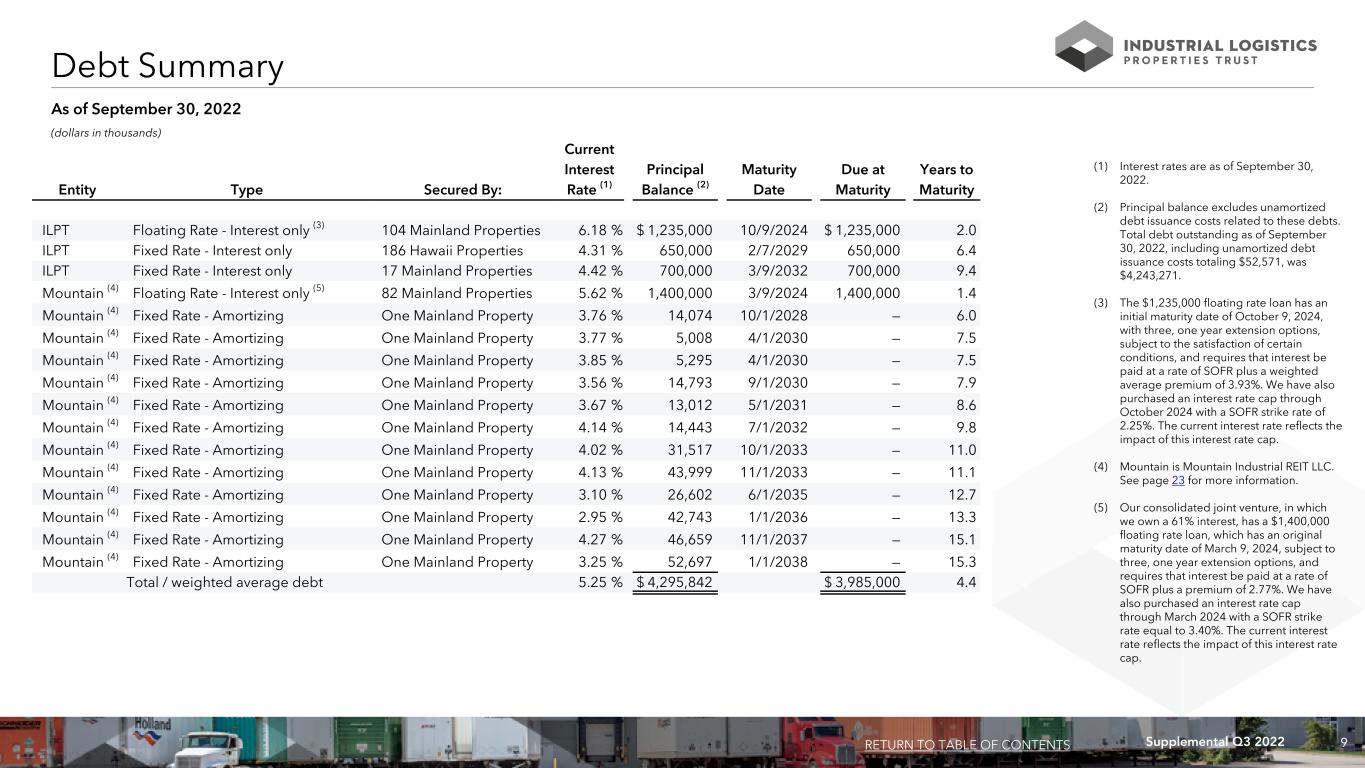This screenshot has width=1365, height=768.
Task: Click the total due at maturity $3,985,000
Action: pyautogui.click(x=862, y=582)
